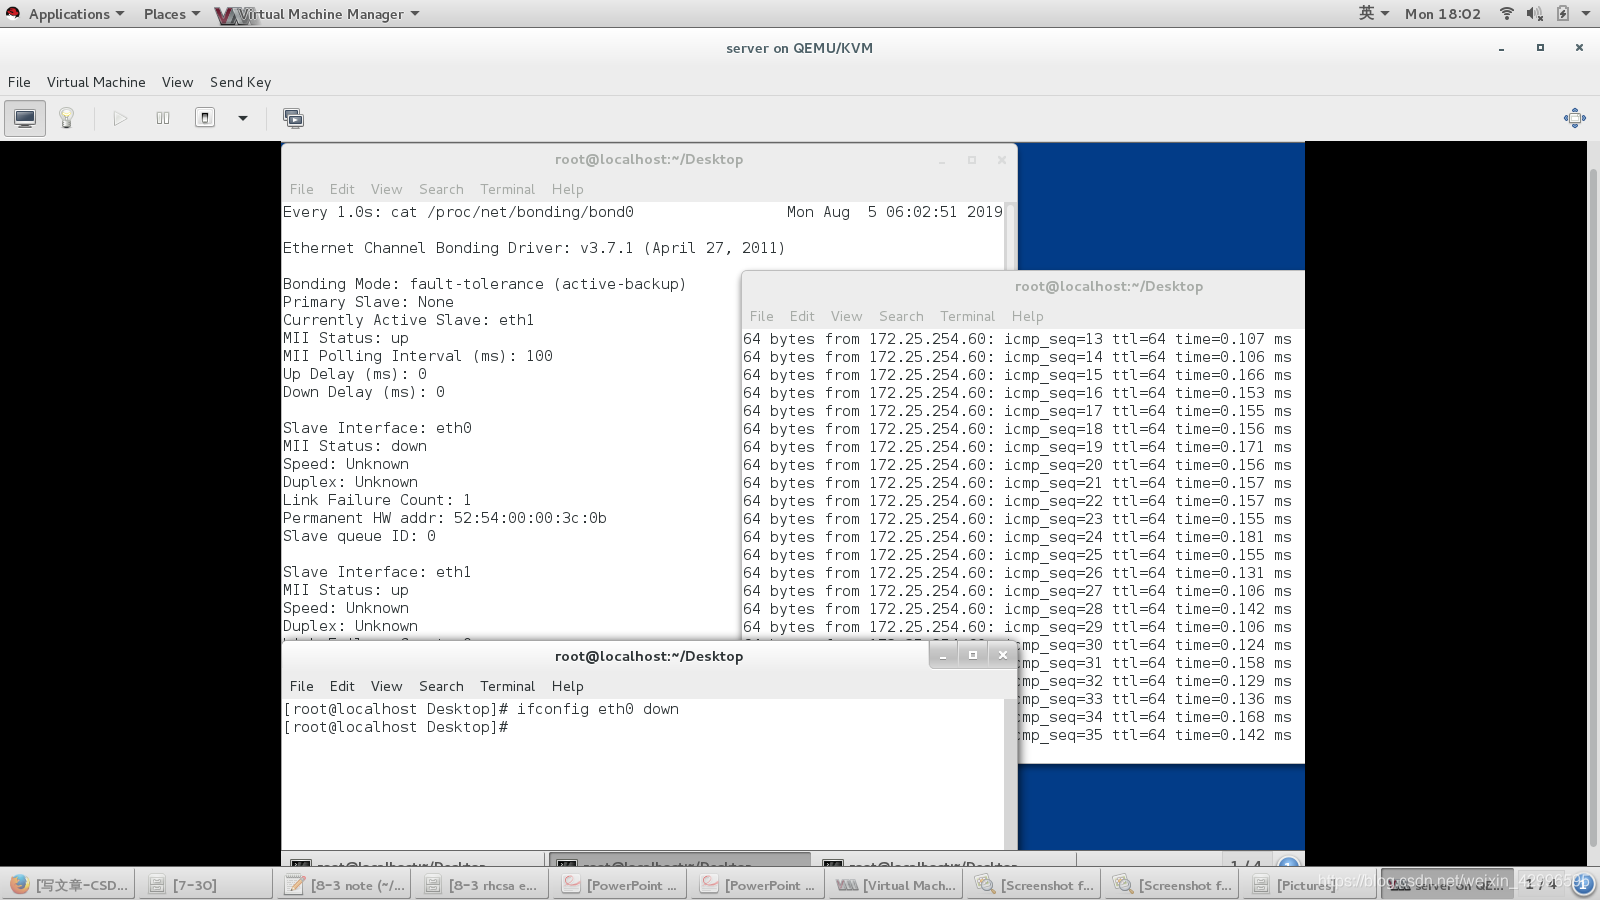Select ping line with icmp_seq=35

click(1155, 735)
